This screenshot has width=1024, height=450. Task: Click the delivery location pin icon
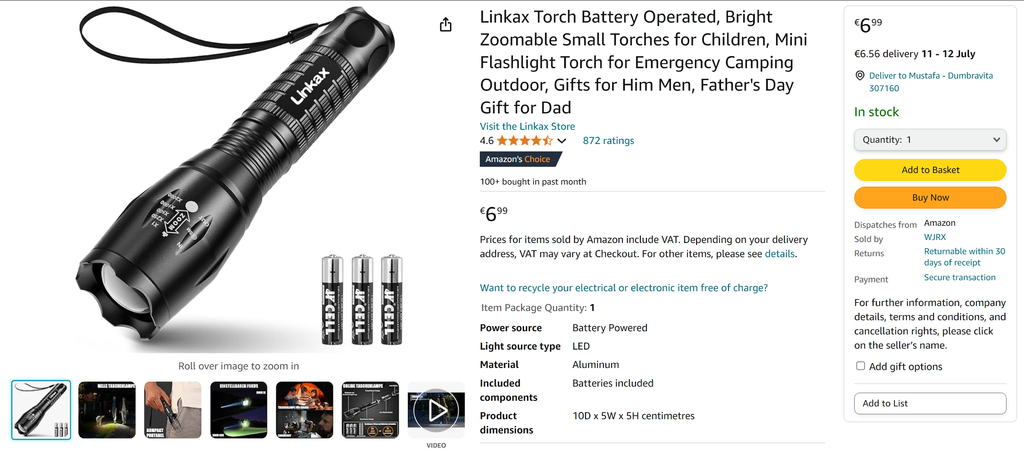pyautogui.click(x=860, y=76)
